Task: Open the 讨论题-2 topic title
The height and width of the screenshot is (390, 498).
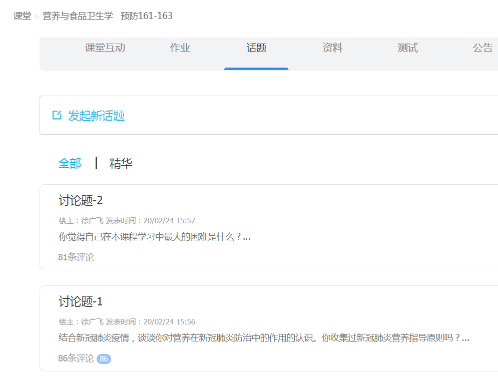Action: [81, 201]
